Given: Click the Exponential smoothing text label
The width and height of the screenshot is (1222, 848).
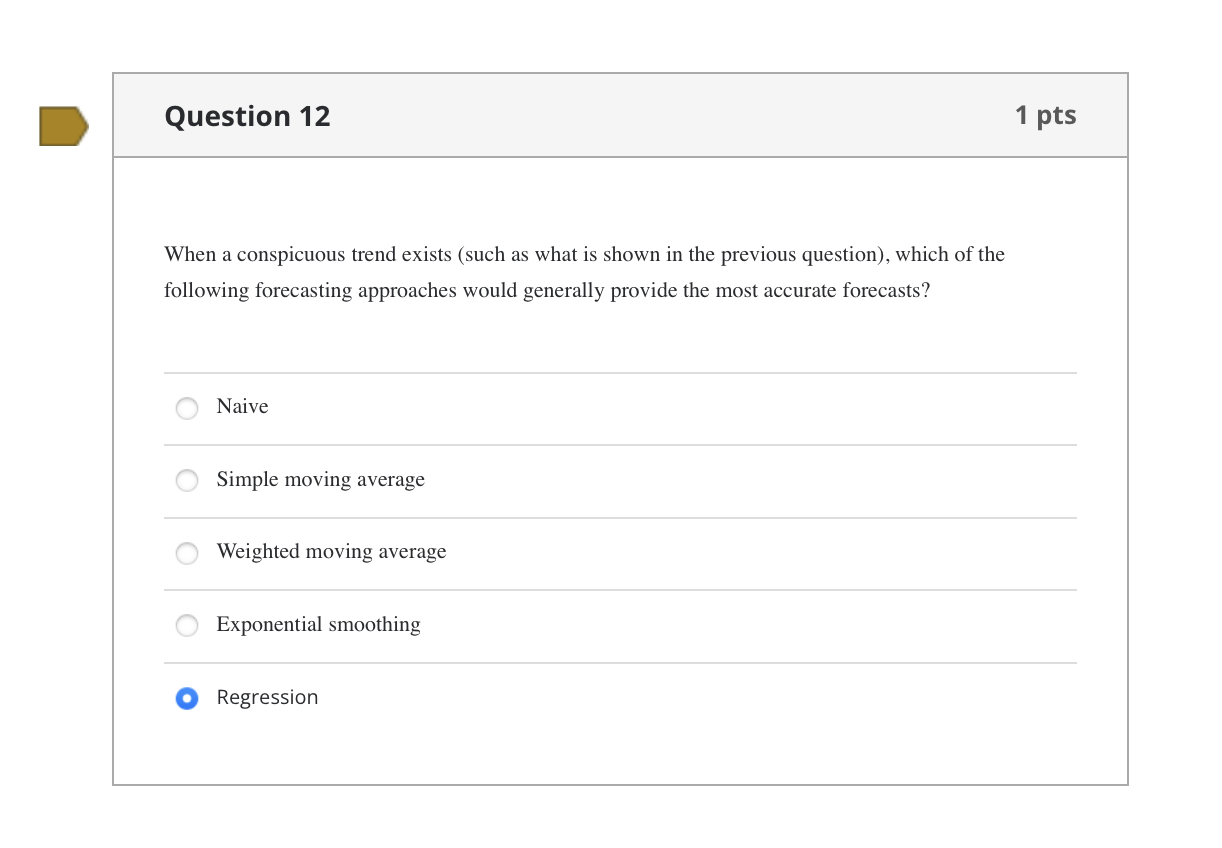Looking at the screenshot, I should (x=318, y=625).
